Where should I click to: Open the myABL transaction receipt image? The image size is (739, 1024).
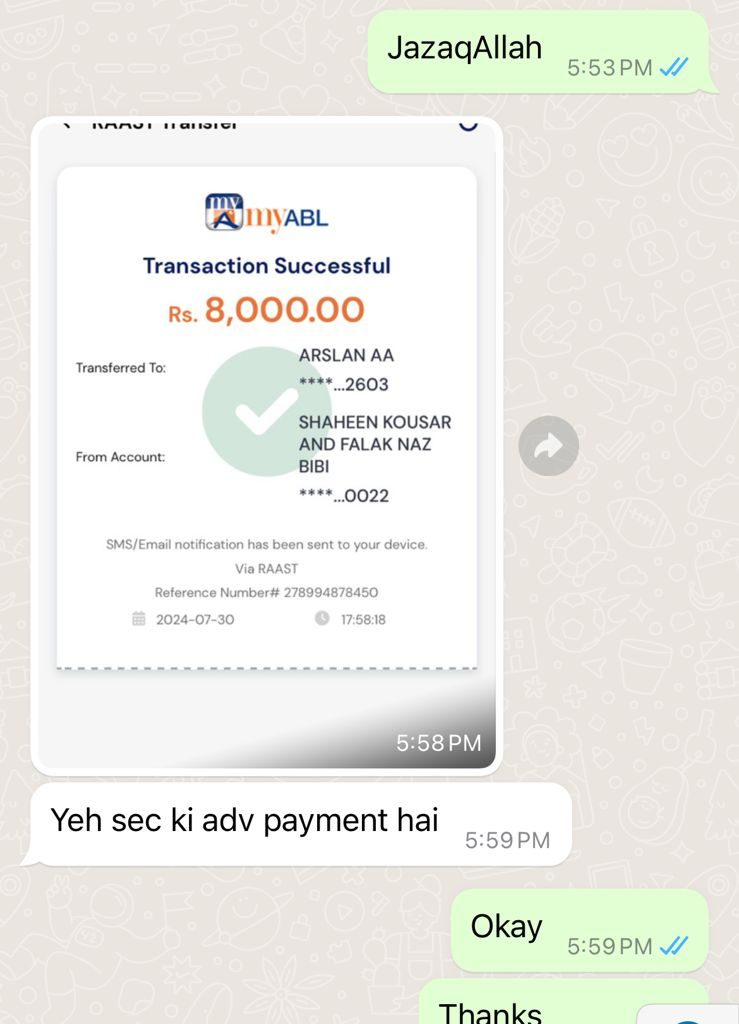pos(266,444)
